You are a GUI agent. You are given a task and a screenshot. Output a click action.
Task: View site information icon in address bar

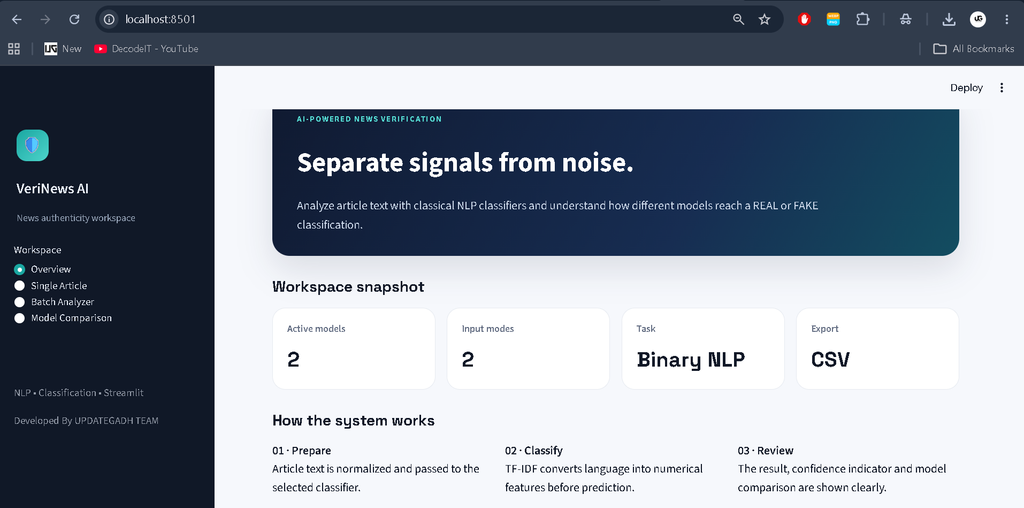(109, 20)
